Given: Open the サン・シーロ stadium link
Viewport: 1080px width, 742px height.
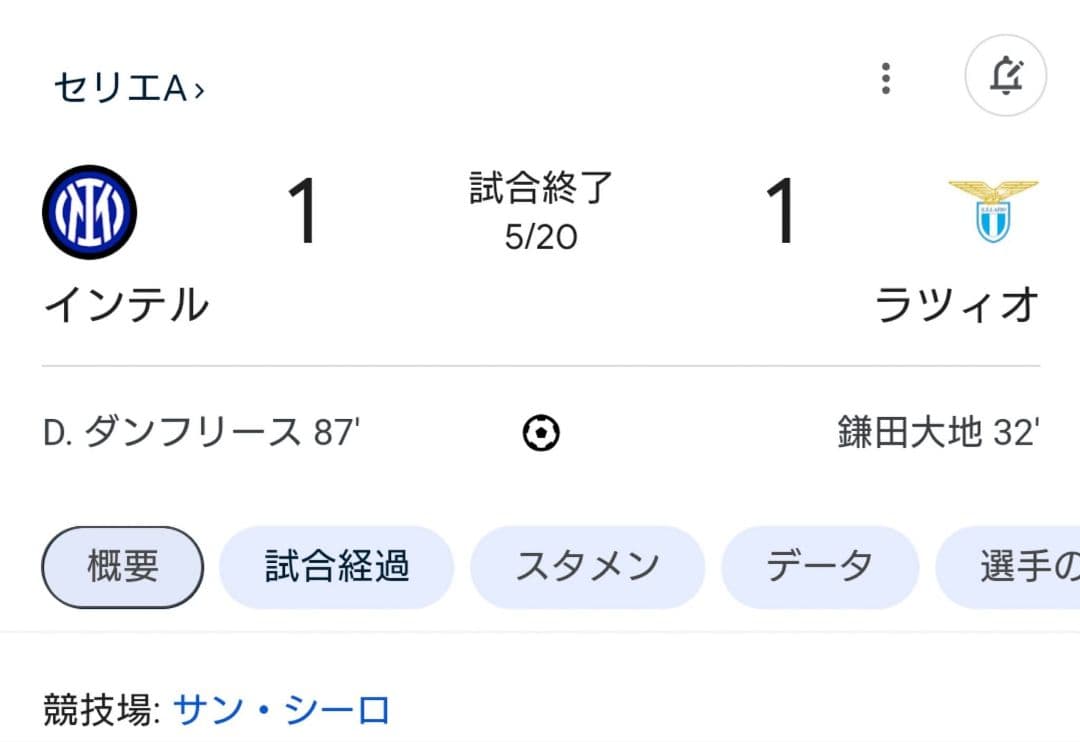Looking at the screenshot, I should pos(283,710).
